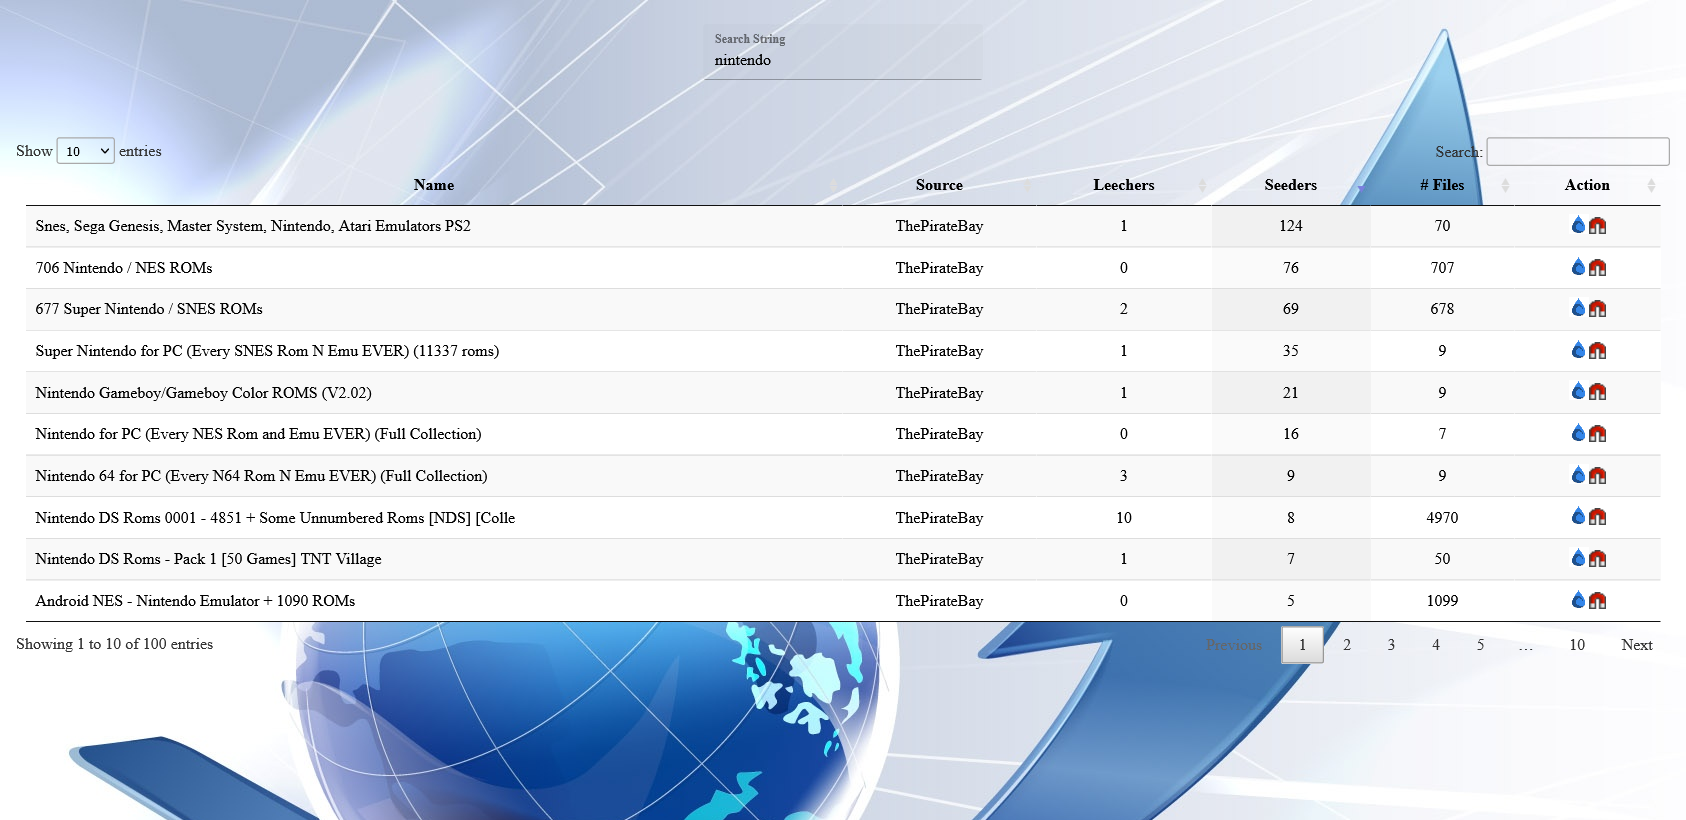Image resolution: width=1686 pixels, height=820 pixels.
Task: Select 'Nintendo DS Roms - Pack 1' name
Action: pyautogui.click(x=208, y=559)
